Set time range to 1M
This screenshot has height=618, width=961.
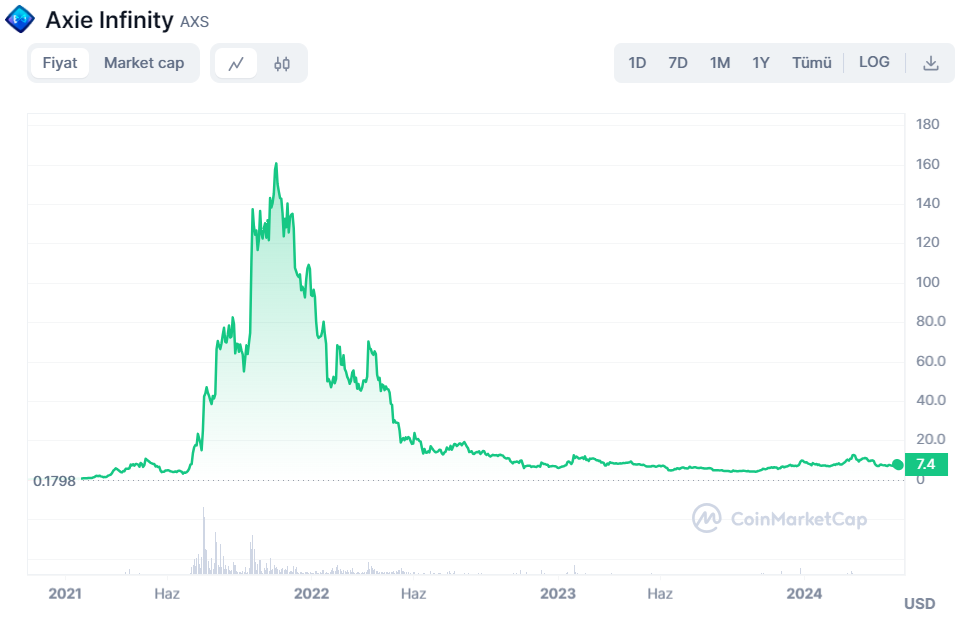coord(720,63)
